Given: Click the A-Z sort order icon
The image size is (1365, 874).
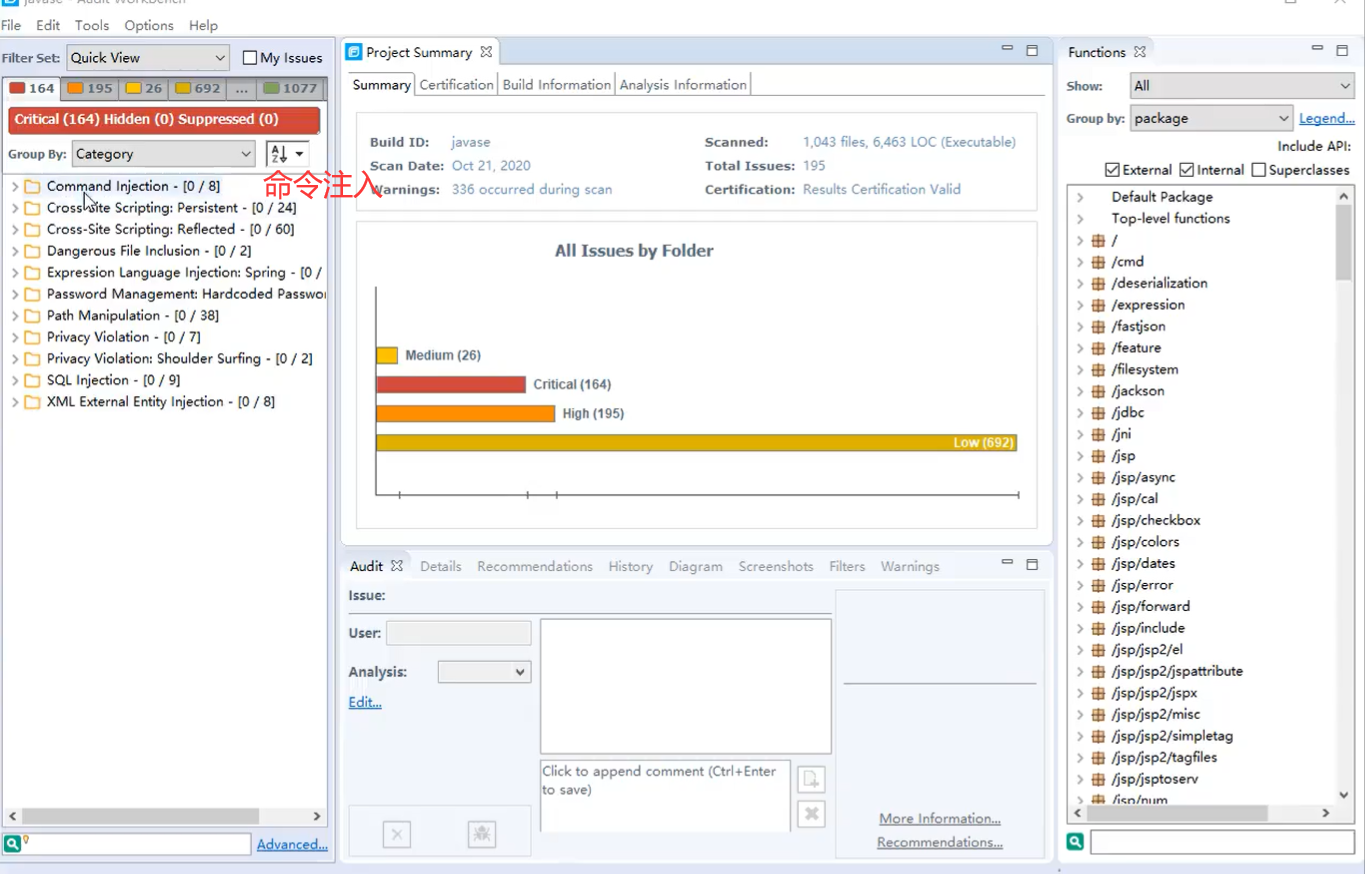Looking at the screenshot, I should (x=279, y=154).
